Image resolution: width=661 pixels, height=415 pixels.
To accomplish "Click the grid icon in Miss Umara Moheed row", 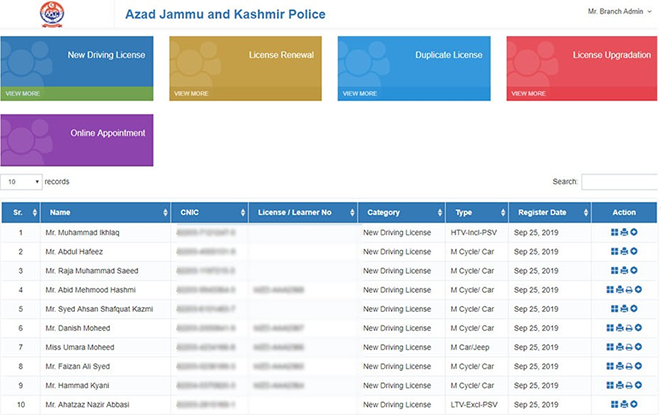I will pyautogui.click(x=610, y=347).
